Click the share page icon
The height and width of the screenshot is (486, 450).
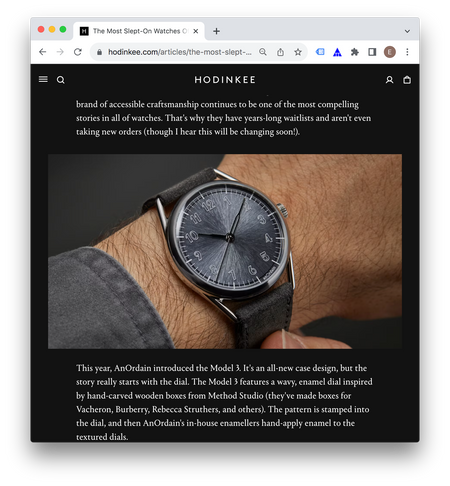pos(280,52)
